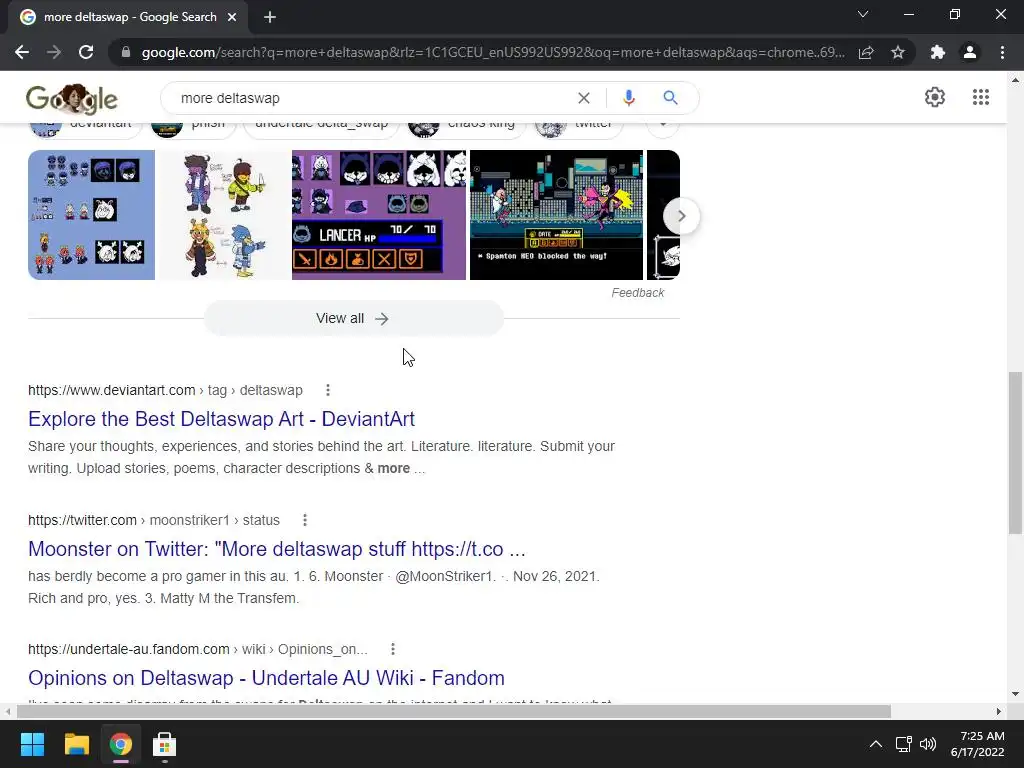View site security lock info

click(126, 52)
